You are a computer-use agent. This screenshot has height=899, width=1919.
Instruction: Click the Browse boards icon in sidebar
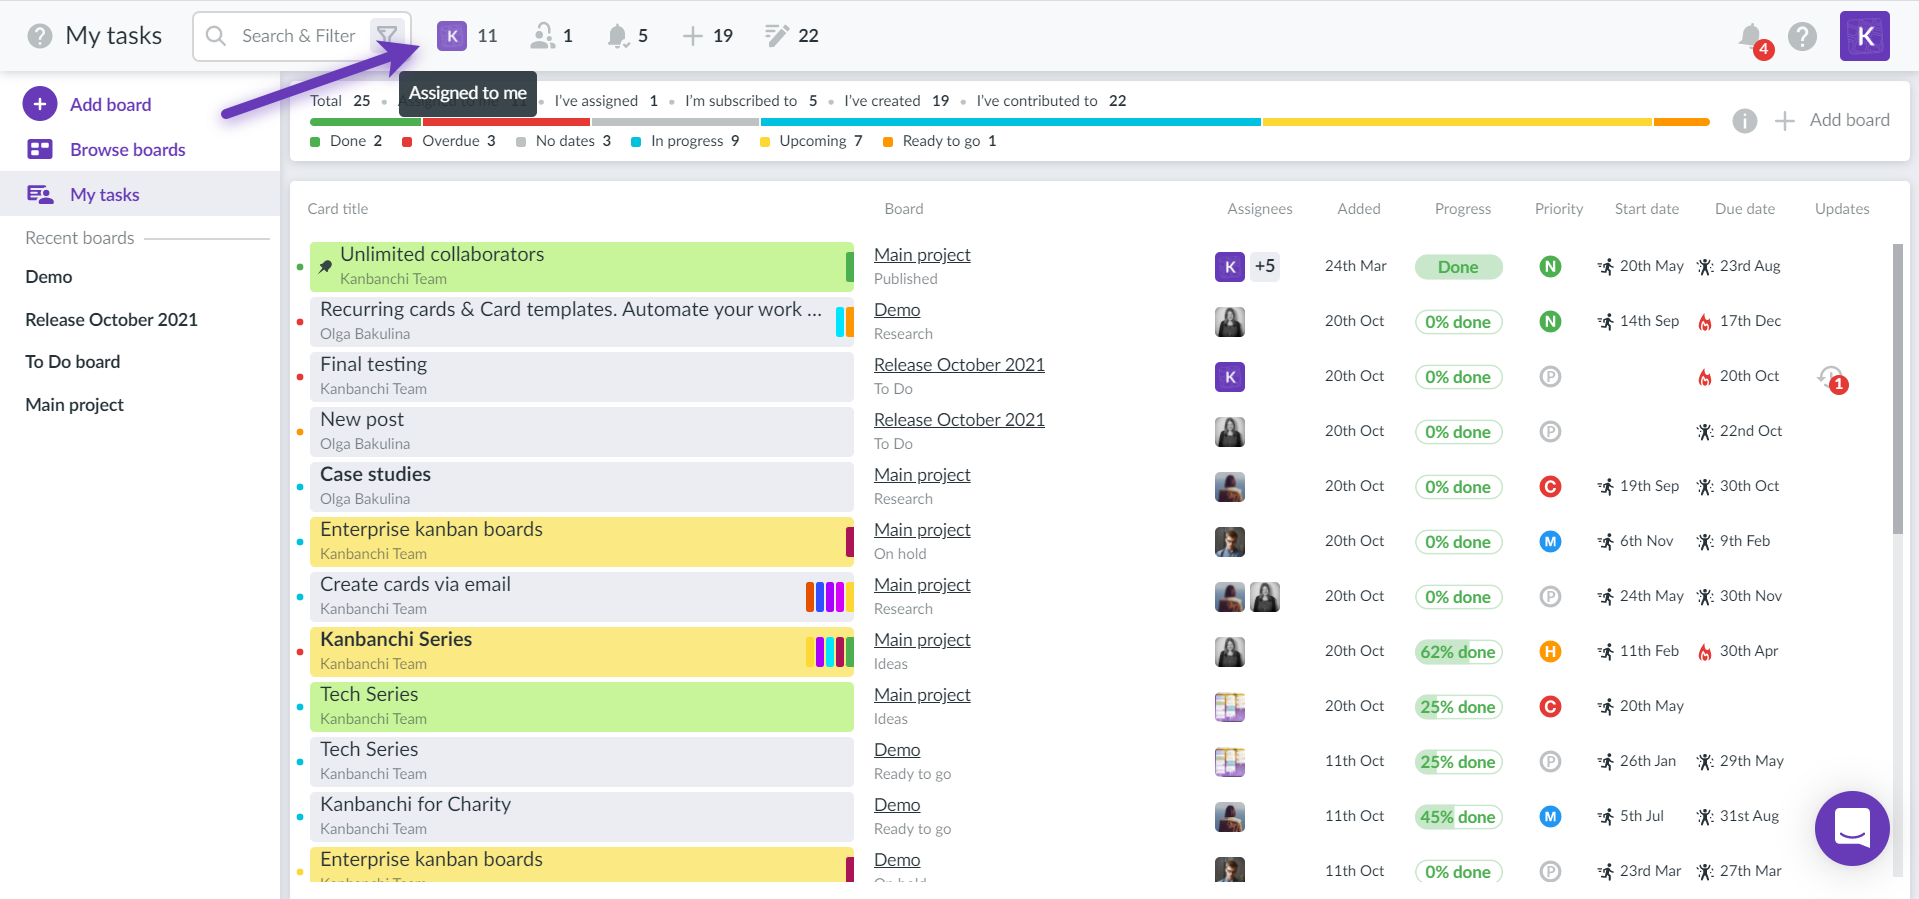tap(40, 149)
